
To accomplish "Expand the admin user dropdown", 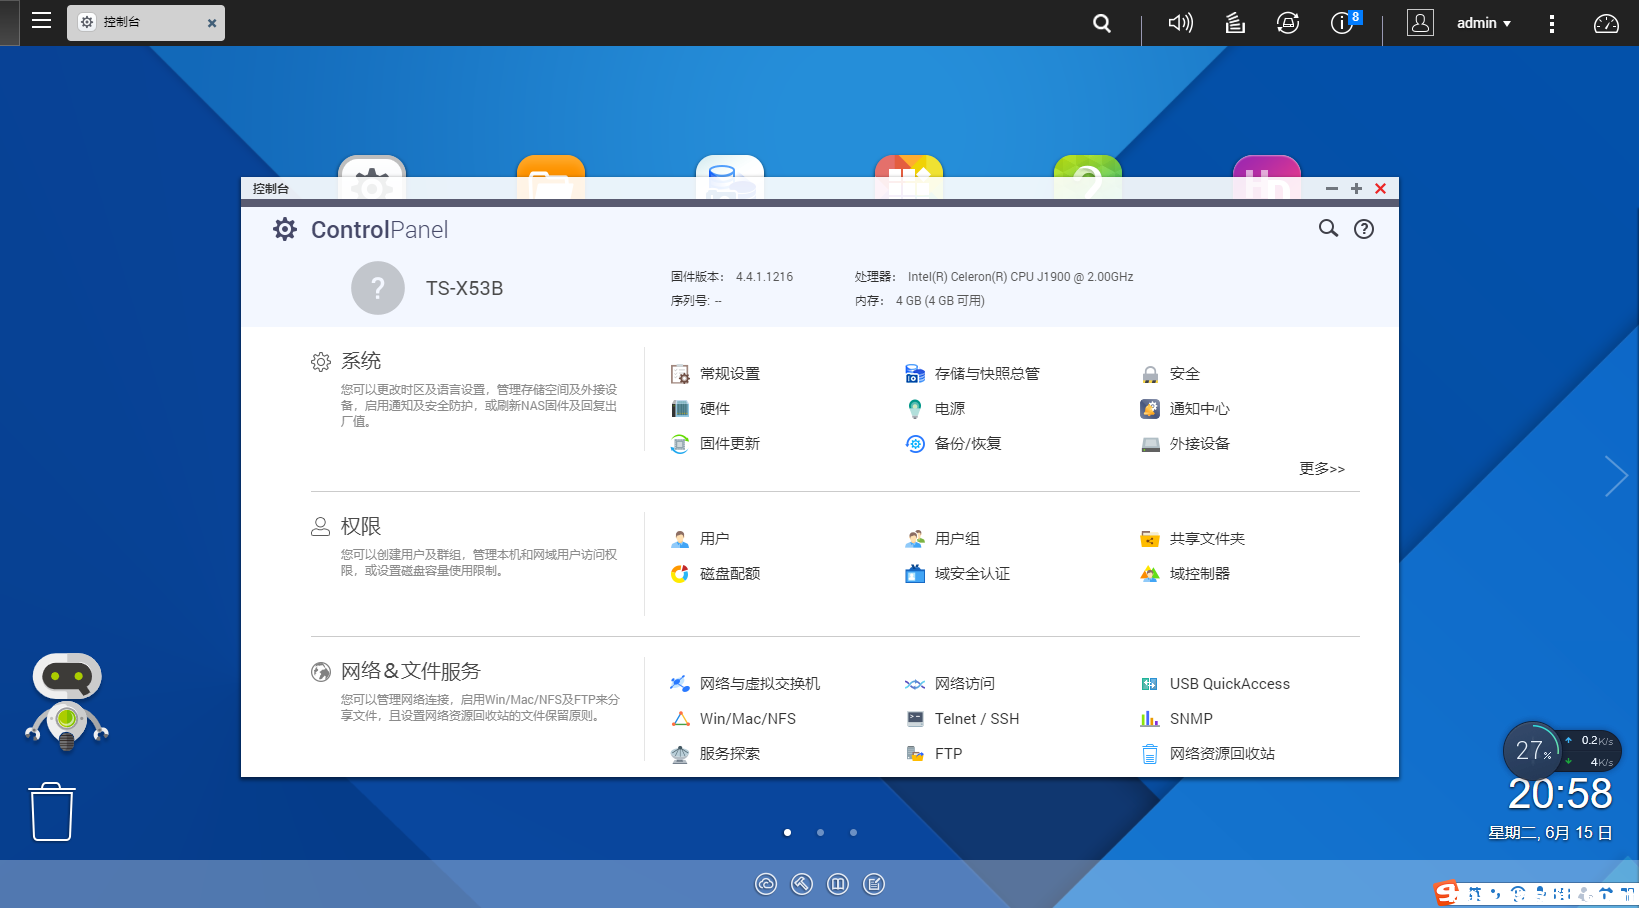I will point(1483,23).
